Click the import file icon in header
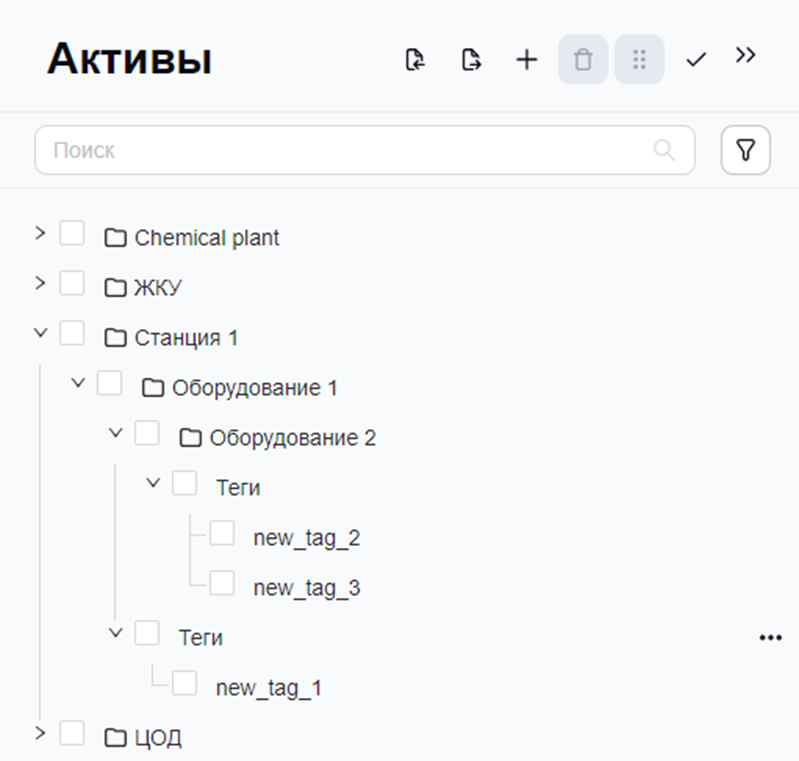The height and width of the screenshot is (761, 799). (x=415, y=60)
